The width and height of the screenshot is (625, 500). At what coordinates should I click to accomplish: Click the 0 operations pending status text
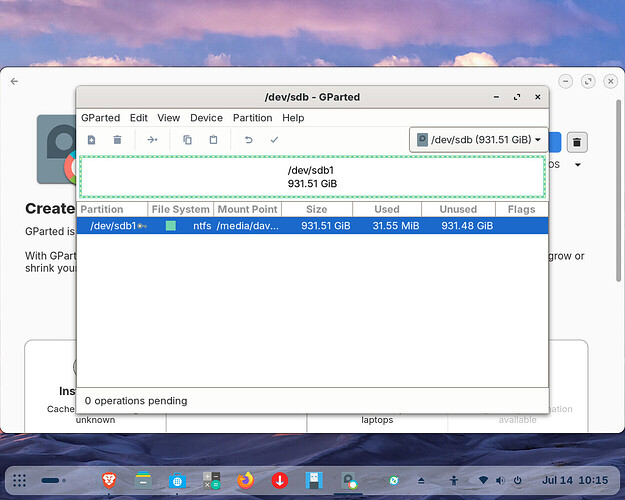[x=136, y=401]
